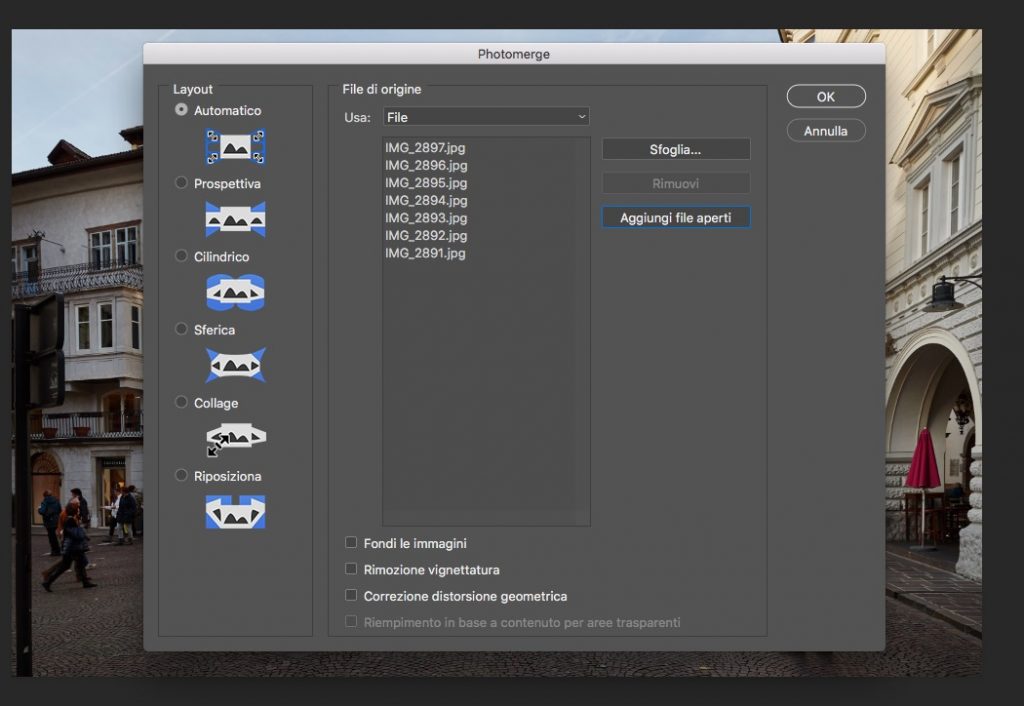Click the Sferica layout preview icon
The height and width of the screenshot is (706, 1024).
click(236, 365)
